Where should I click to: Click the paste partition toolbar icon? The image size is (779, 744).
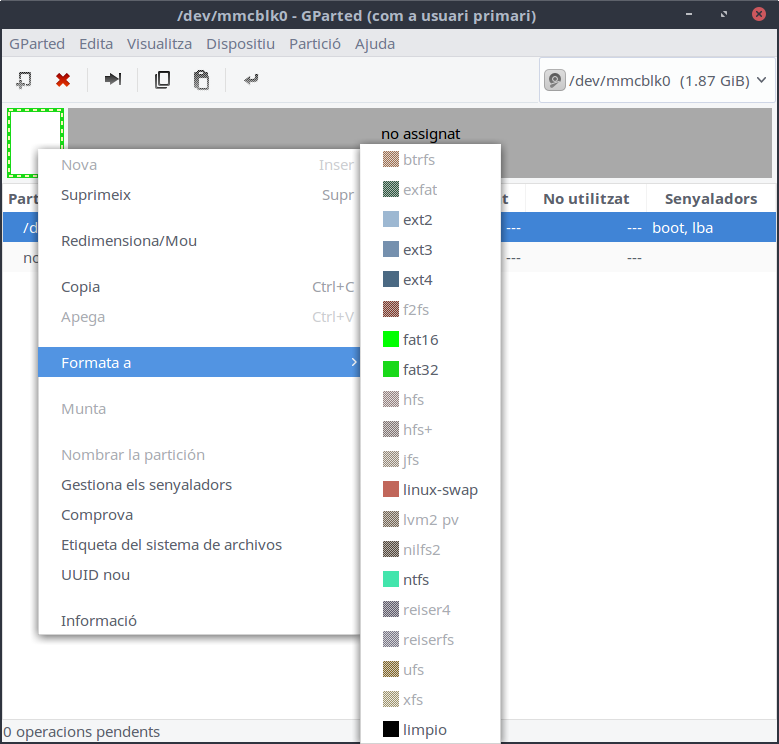(201, 79)
